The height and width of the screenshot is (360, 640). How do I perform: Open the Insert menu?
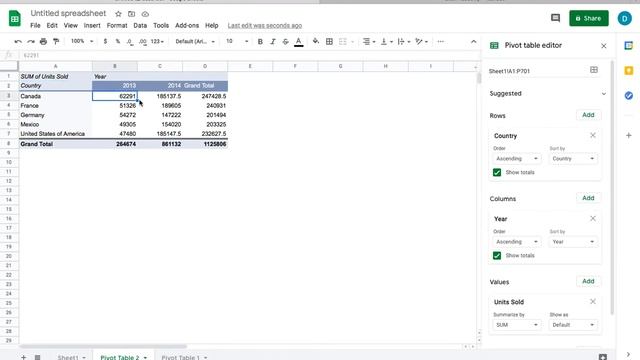tap(92, 25)
